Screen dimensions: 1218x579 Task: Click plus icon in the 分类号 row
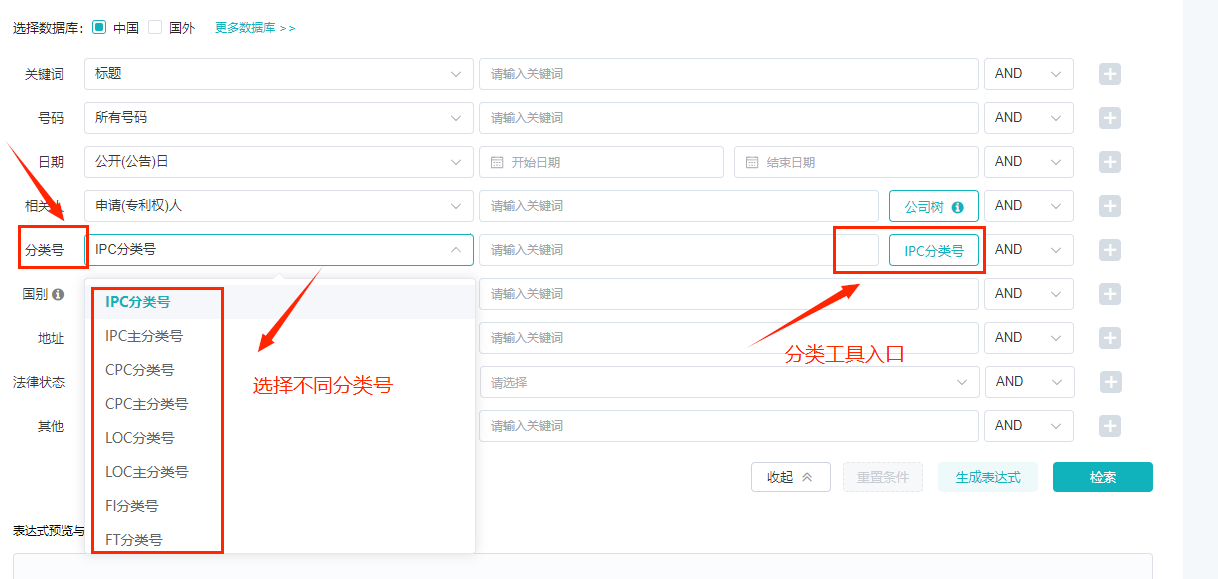pos(1110,250)
